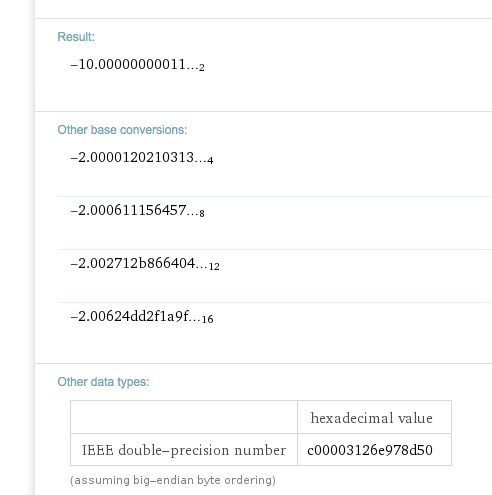Click the 'Other data types:' heading

103,382
